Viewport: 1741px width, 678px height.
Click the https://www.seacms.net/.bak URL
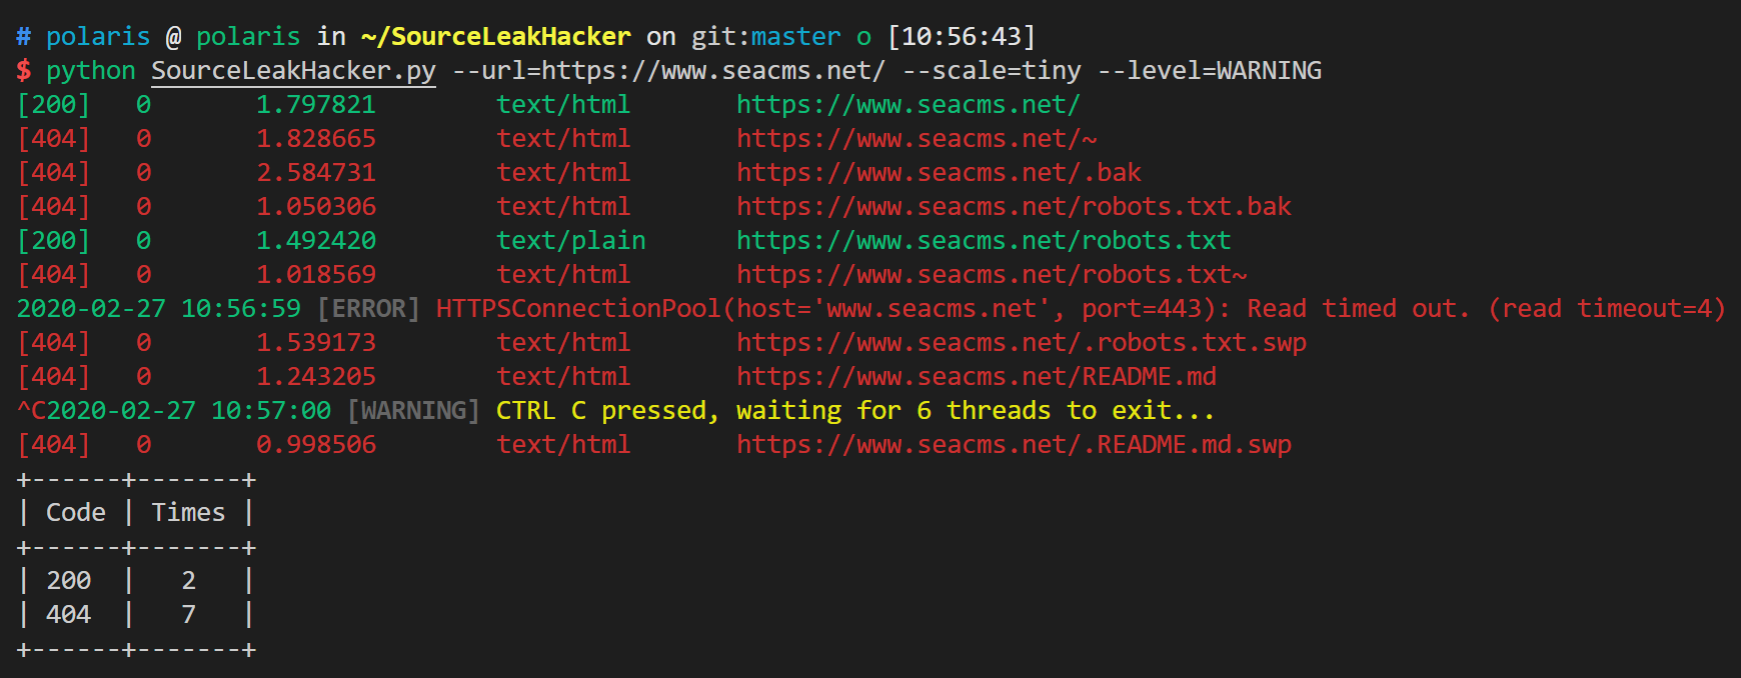tap(939, 173)
